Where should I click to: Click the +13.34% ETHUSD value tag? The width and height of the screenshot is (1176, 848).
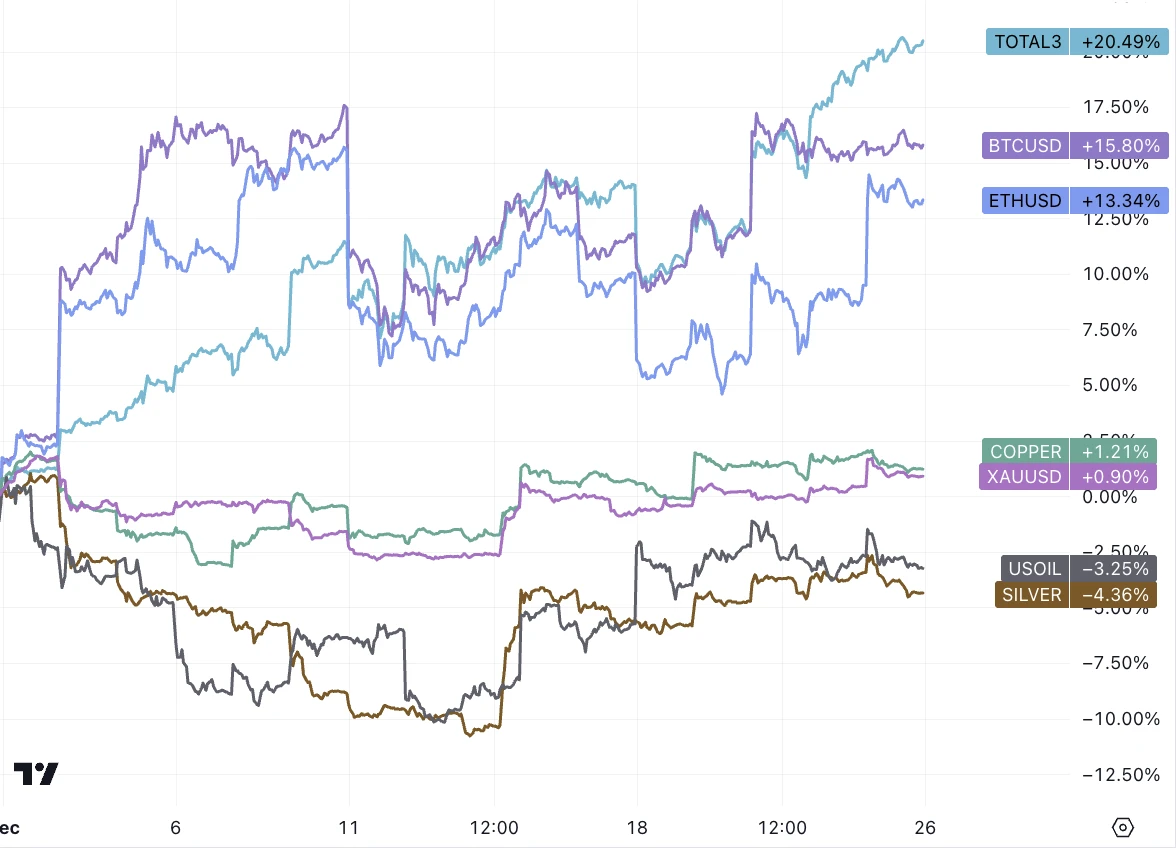1116,201
